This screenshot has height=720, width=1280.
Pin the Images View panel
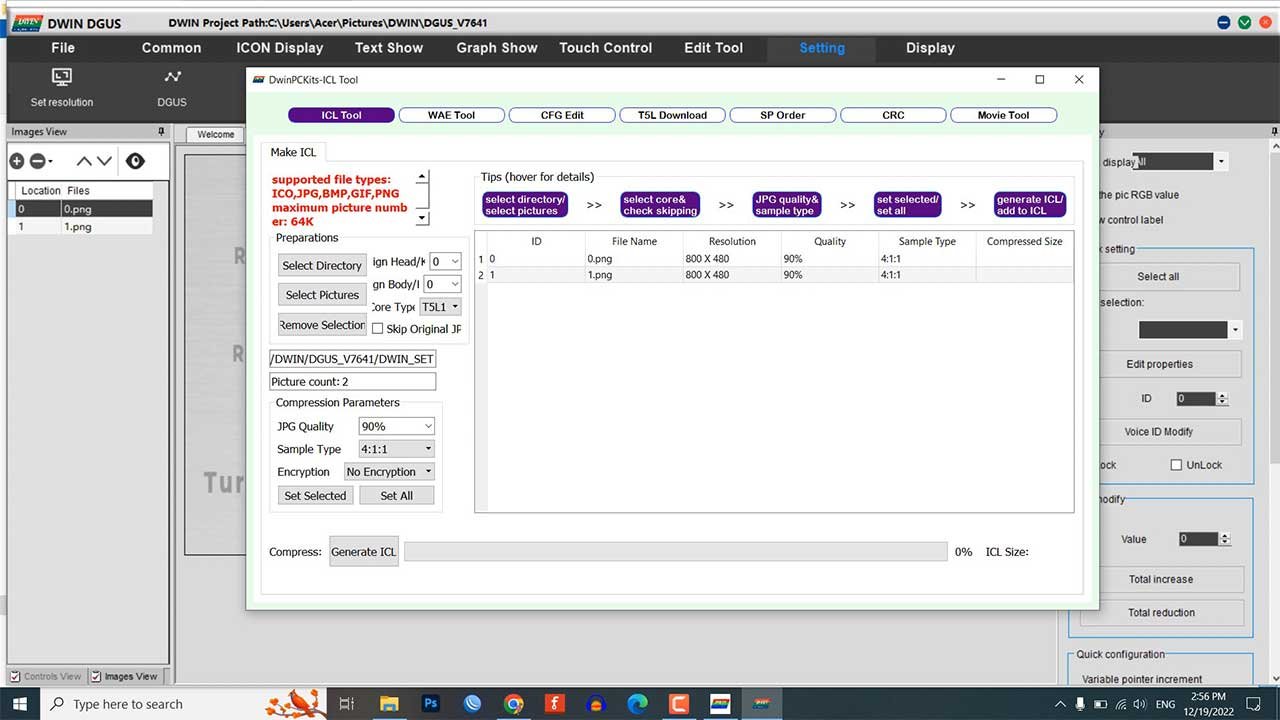tap(160, 132)
